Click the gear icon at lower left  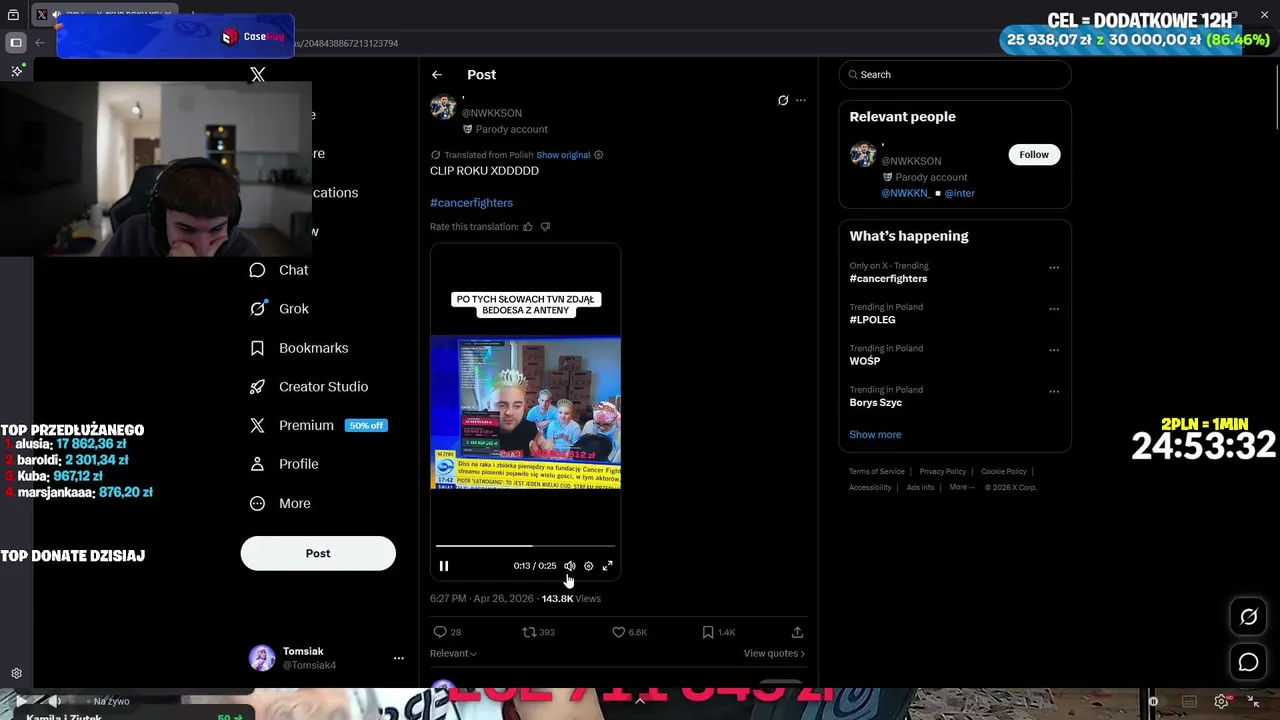(16, 674)
